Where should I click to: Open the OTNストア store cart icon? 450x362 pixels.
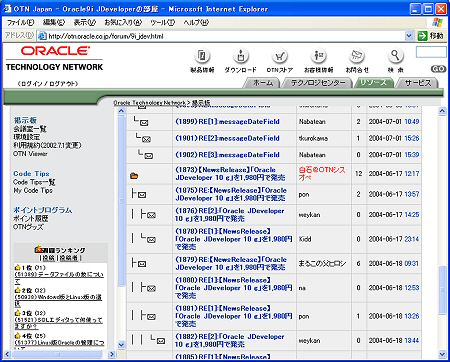click(280, 56)
